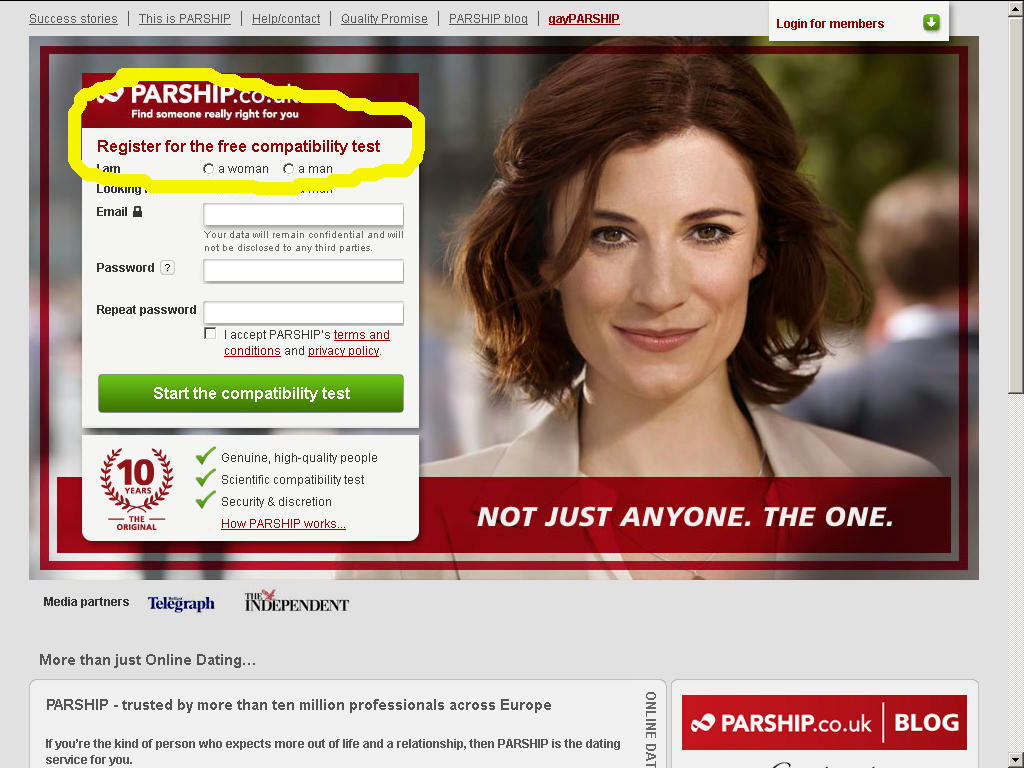
Task: Click the 'More than just Online Dating...' heading
Action: click(x=148, y=660)
